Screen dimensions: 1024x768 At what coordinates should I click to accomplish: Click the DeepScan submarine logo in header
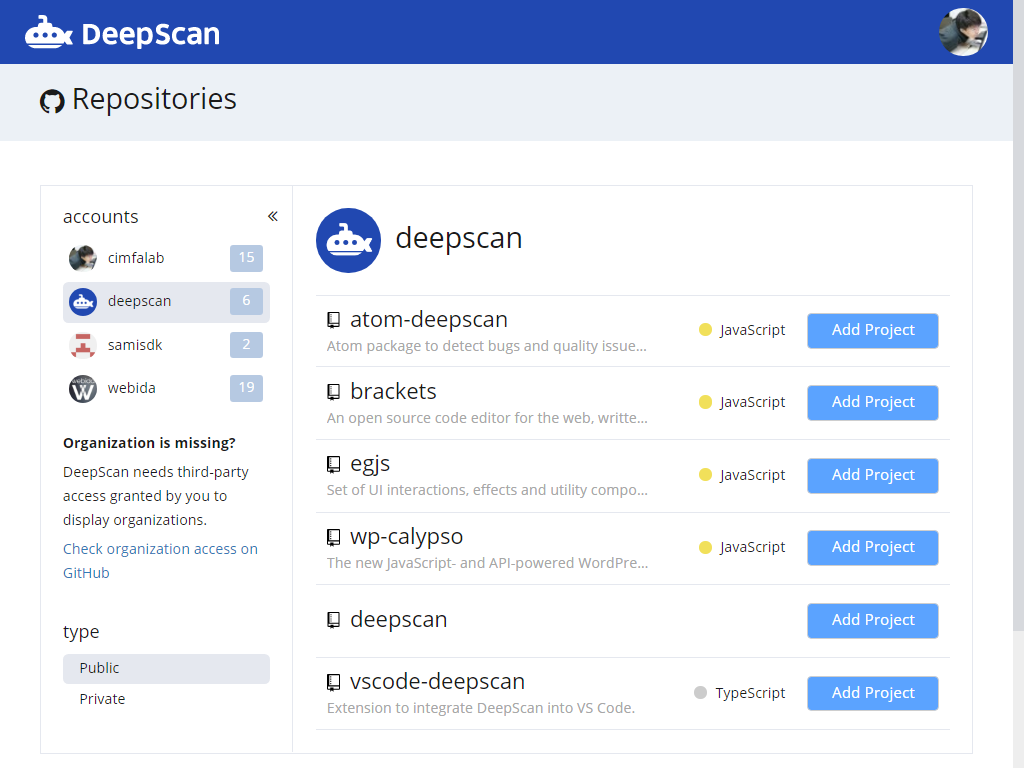pos(49,33)
